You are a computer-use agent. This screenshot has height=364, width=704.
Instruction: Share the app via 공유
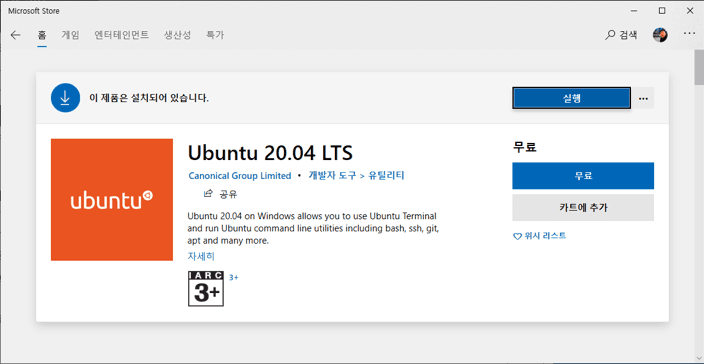click(x=220, y=194)
